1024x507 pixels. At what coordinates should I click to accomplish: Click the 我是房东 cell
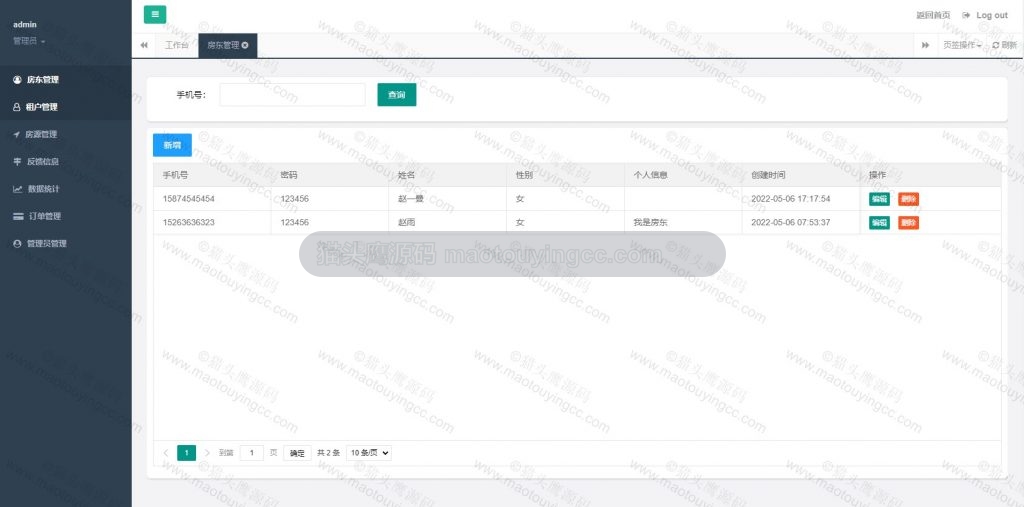pos(683,222)
